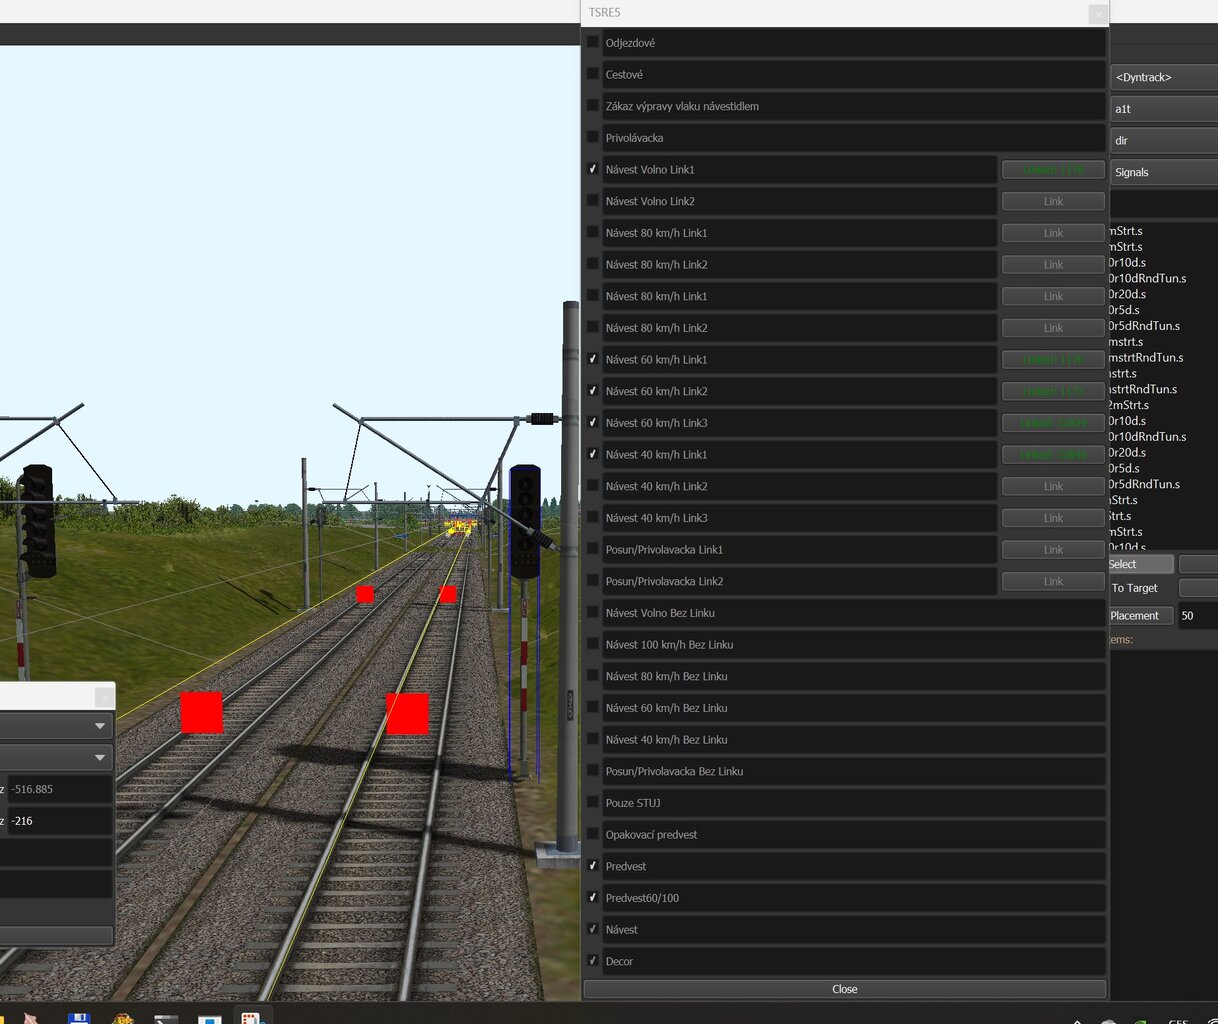Check Návest 40 km/h Link3
Viewport: 1218px width, 1024px height.
coord(593,517)
